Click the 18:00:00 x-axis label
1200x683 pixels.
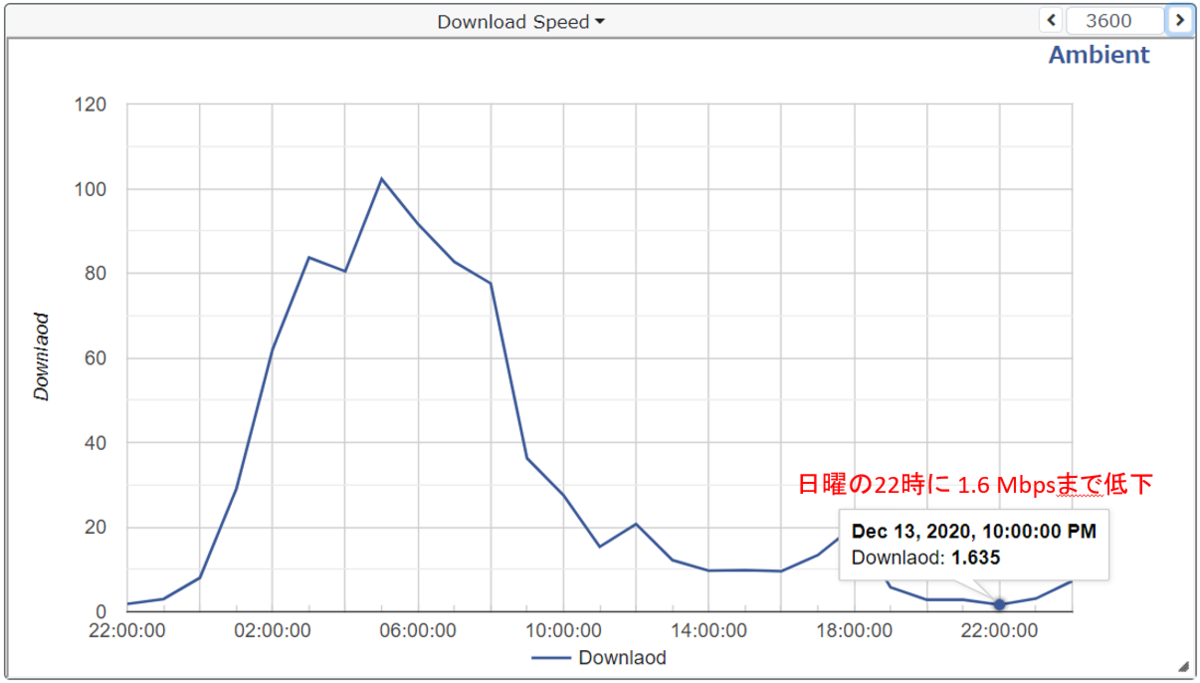[x=853, y=632]
